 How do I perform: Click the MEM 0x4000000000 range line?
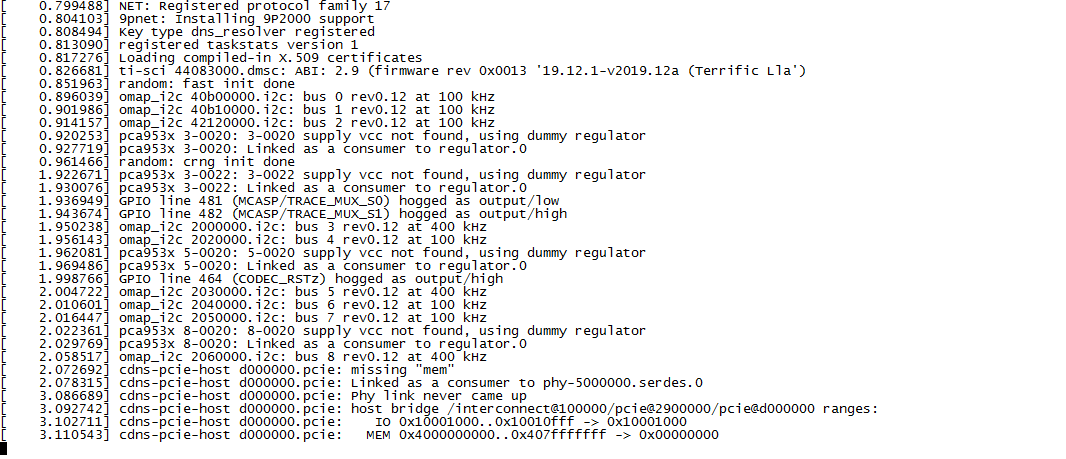click(360, 435)
